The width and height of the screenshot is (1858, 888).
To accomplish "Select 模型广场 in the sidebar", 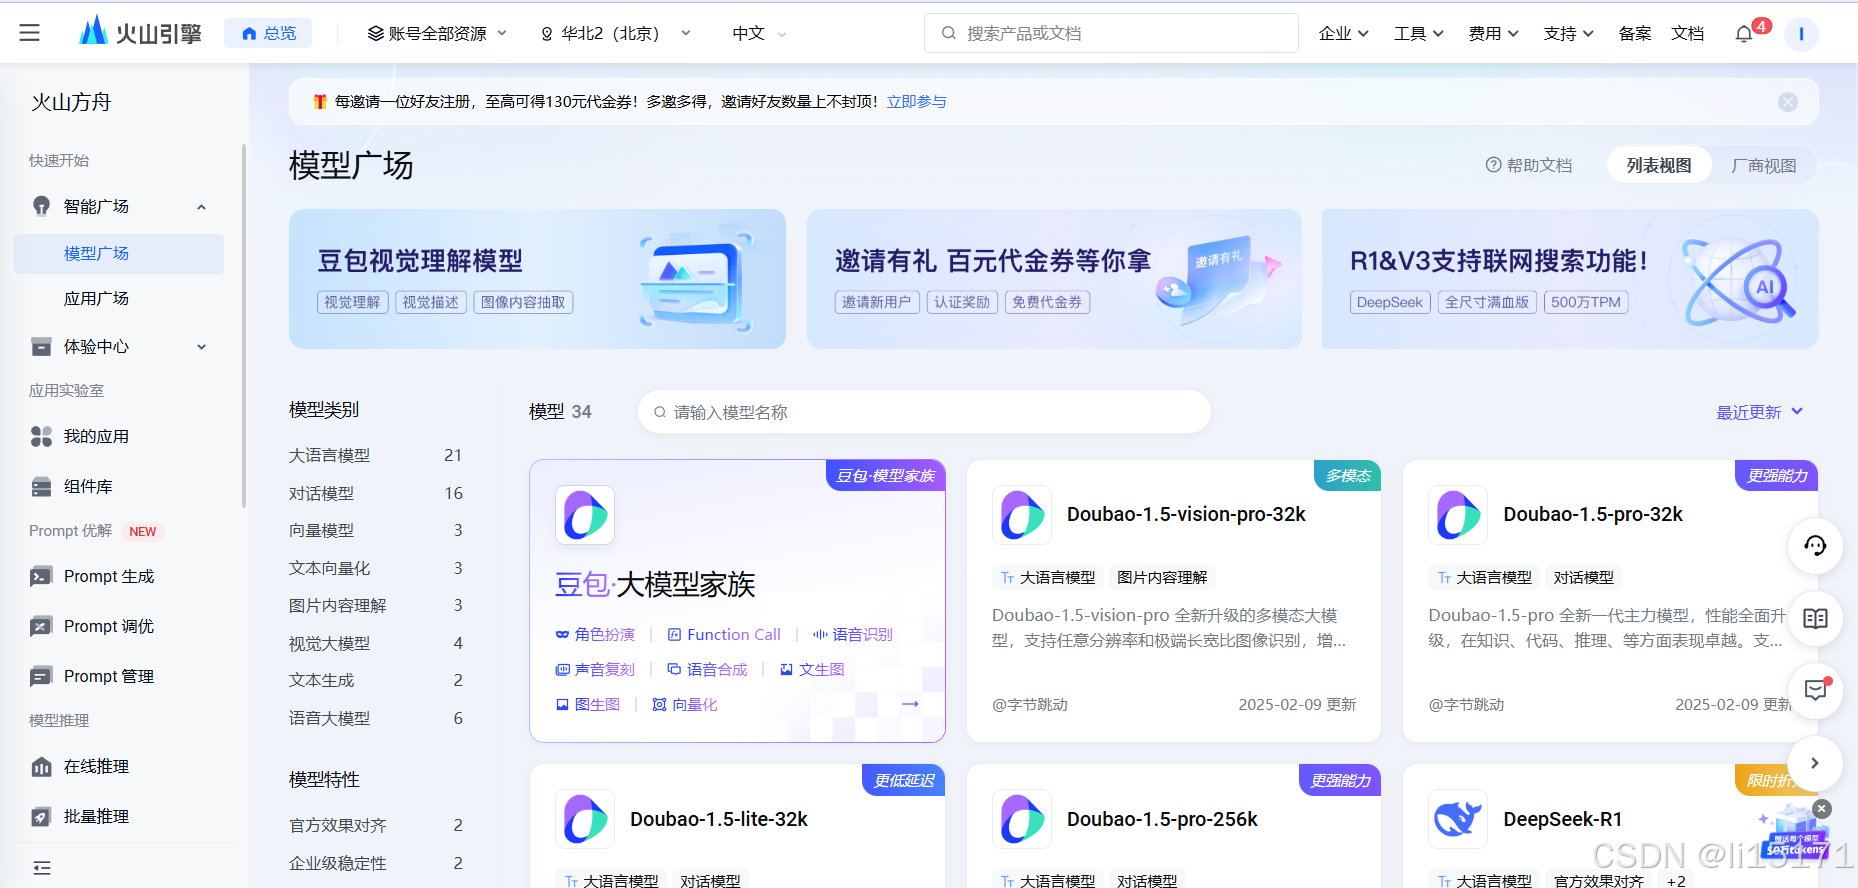I will pyautogui.click(x=119, y=254).
